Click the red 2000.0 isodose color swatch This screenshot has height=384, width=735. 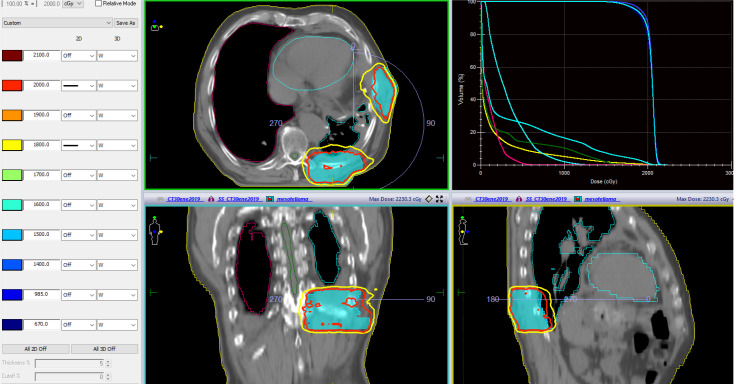pyautogui.click(x=12, y=85)
